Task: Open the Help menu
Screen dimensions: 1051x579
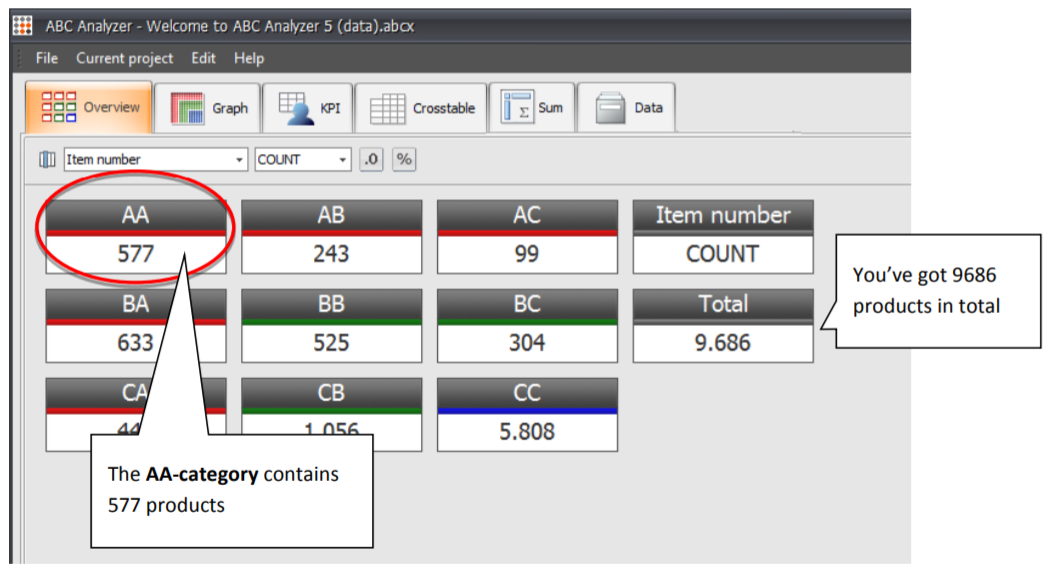Action: [x=249, y=58]
